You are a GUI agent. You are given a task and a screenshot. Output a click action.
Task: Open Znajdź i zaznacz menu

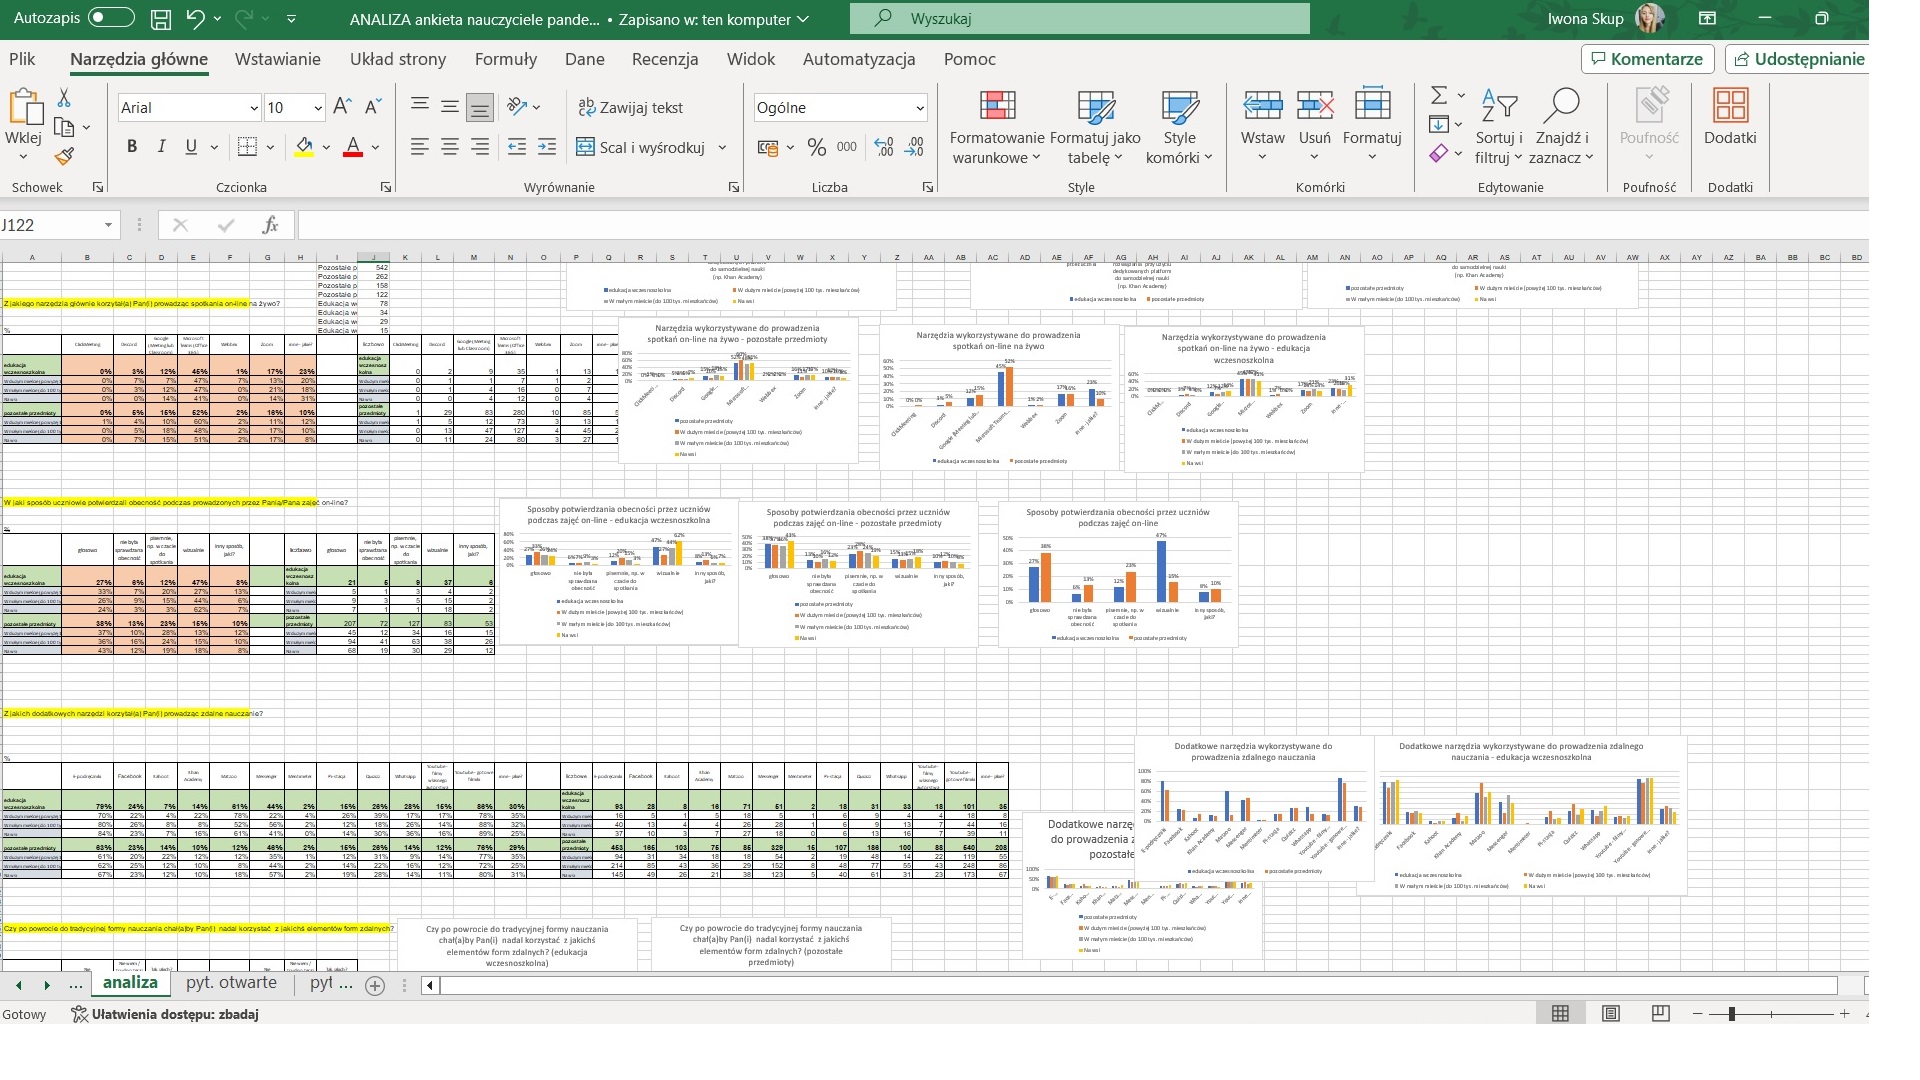[x=1561, y=128]
